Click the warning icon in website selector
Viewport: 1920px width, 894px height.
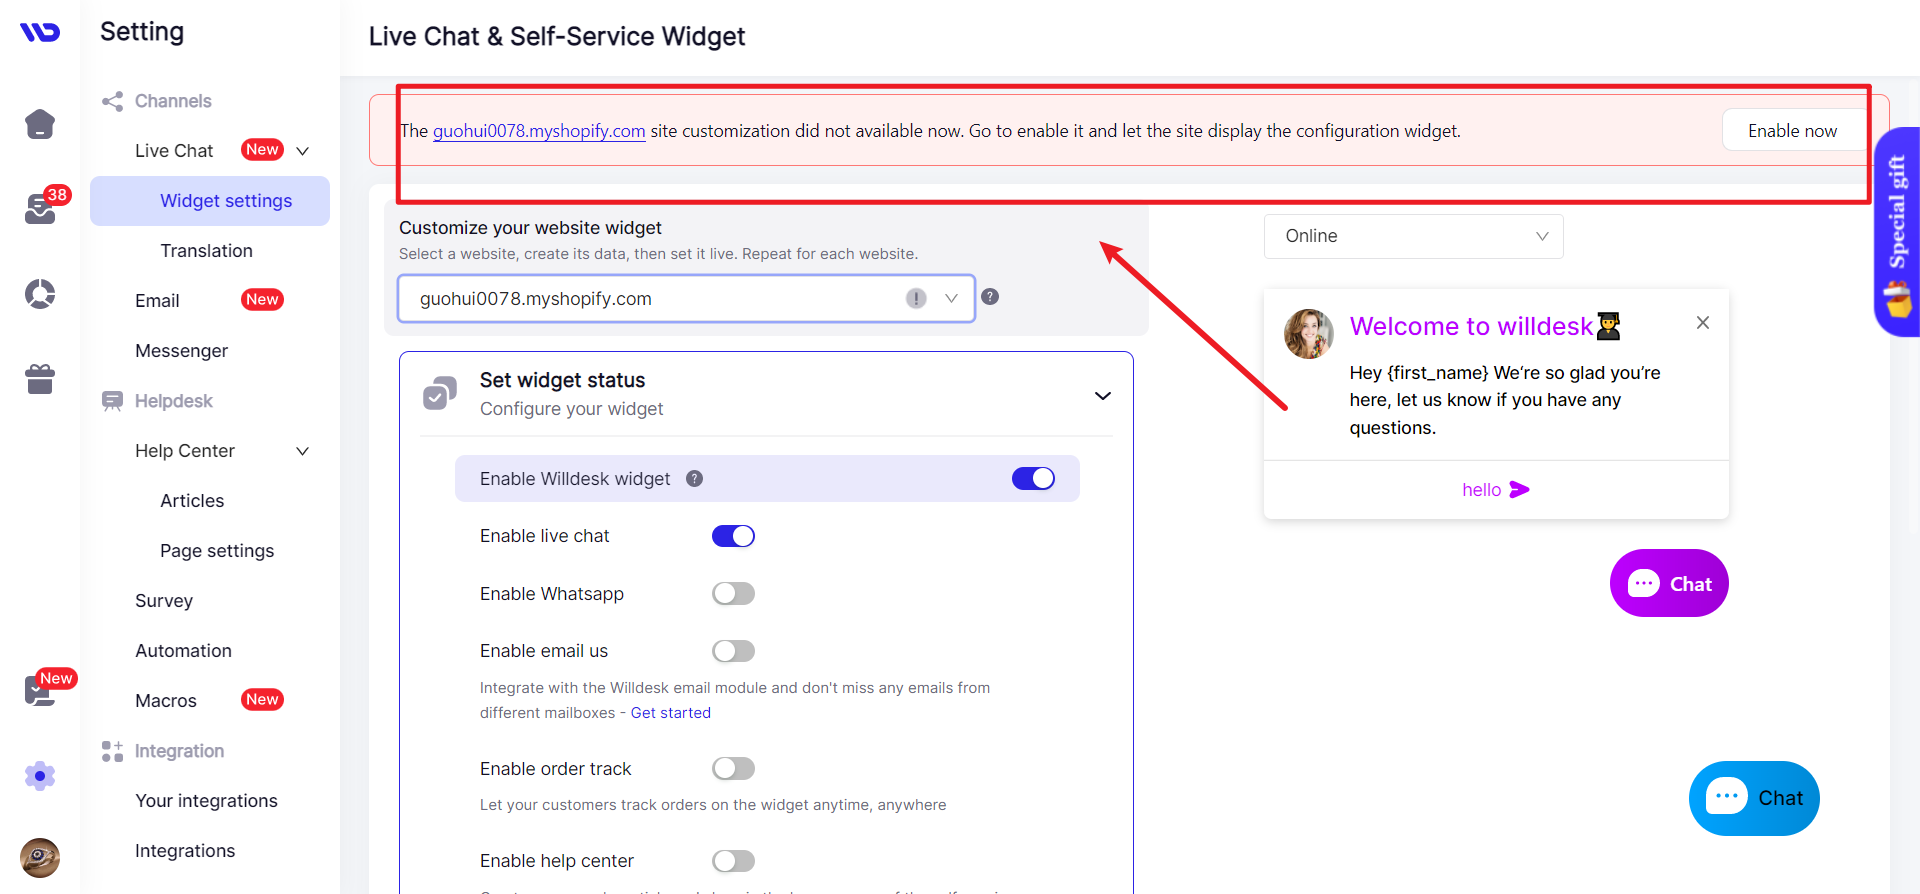point(916,298)
